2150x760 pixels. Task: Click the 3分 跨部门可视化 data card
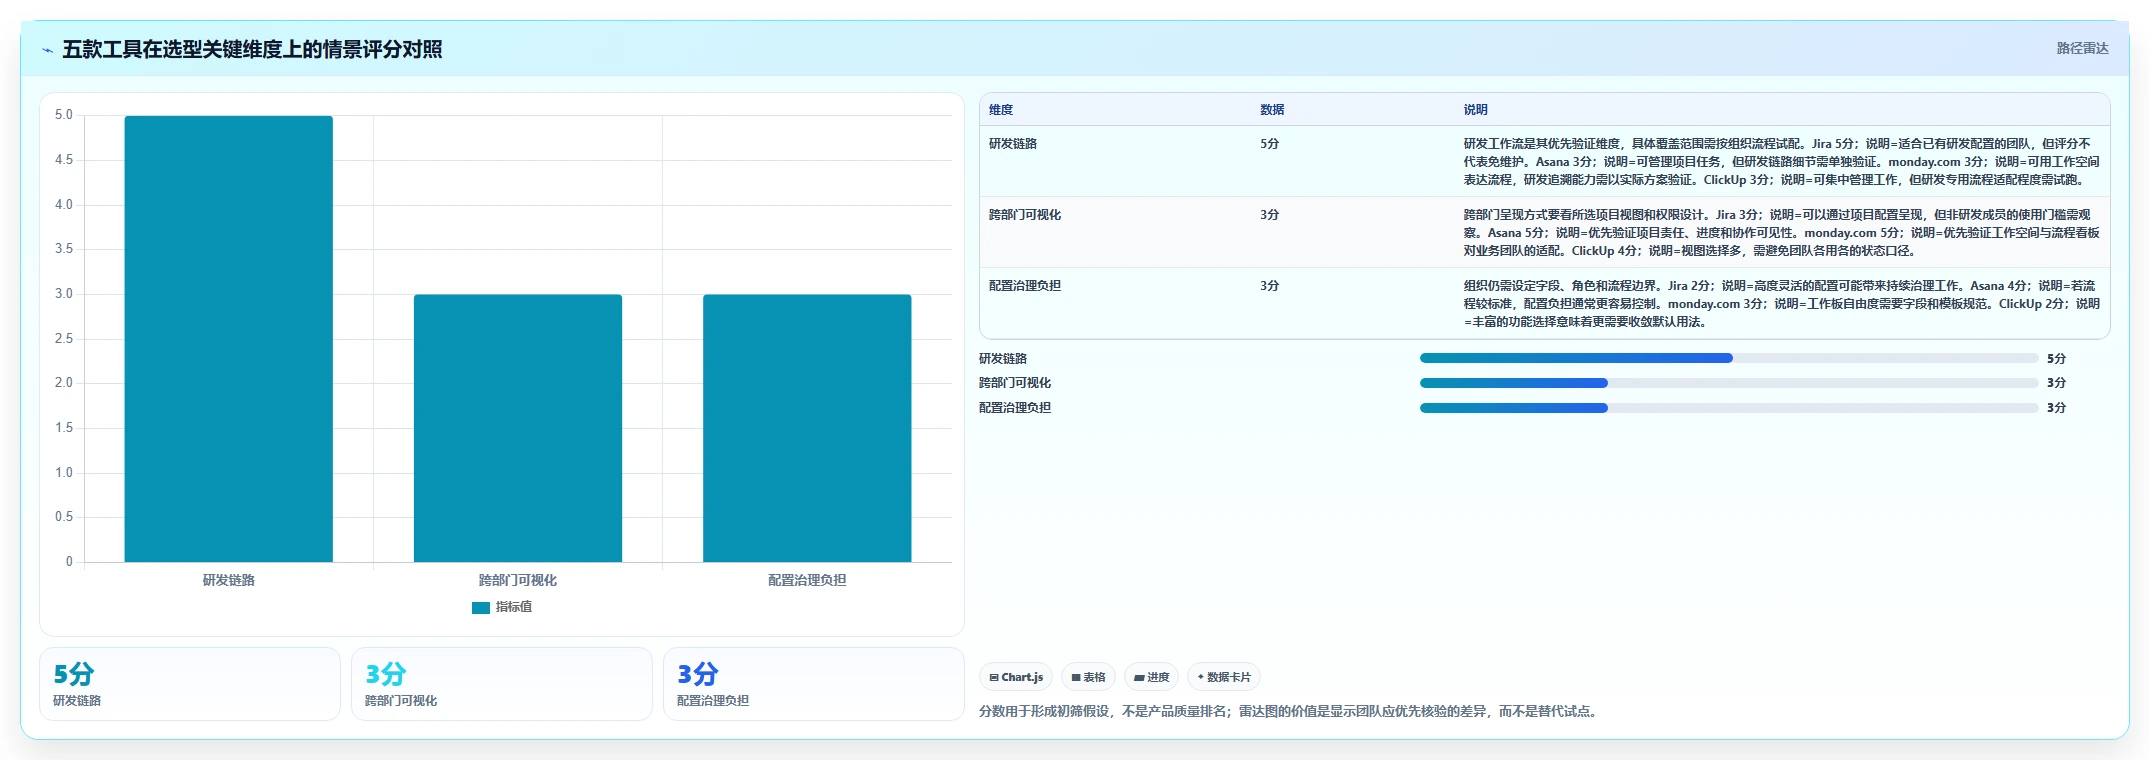[x=502, y=684]
